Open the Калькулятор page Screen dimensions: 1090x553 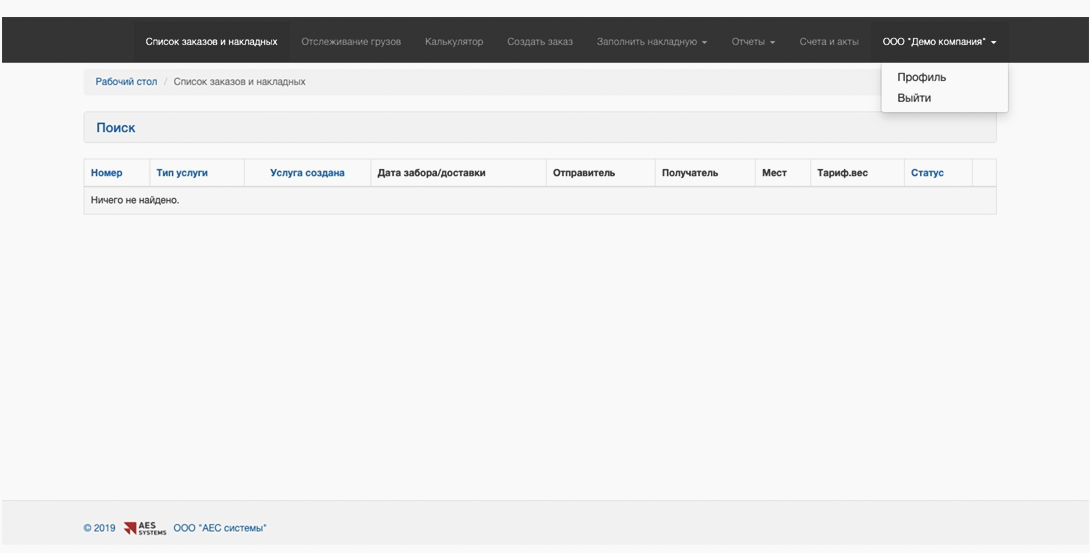(454, 42)
